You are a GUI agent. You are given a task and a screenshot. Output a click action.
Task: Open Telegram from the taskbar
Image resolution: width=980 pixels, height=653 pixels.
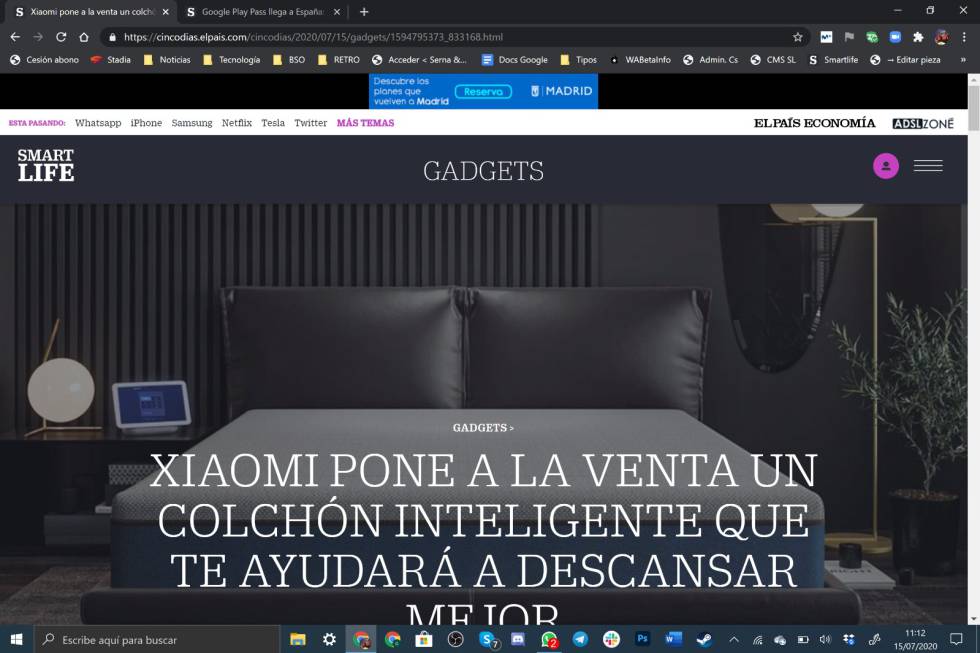[x=580, y=639]
